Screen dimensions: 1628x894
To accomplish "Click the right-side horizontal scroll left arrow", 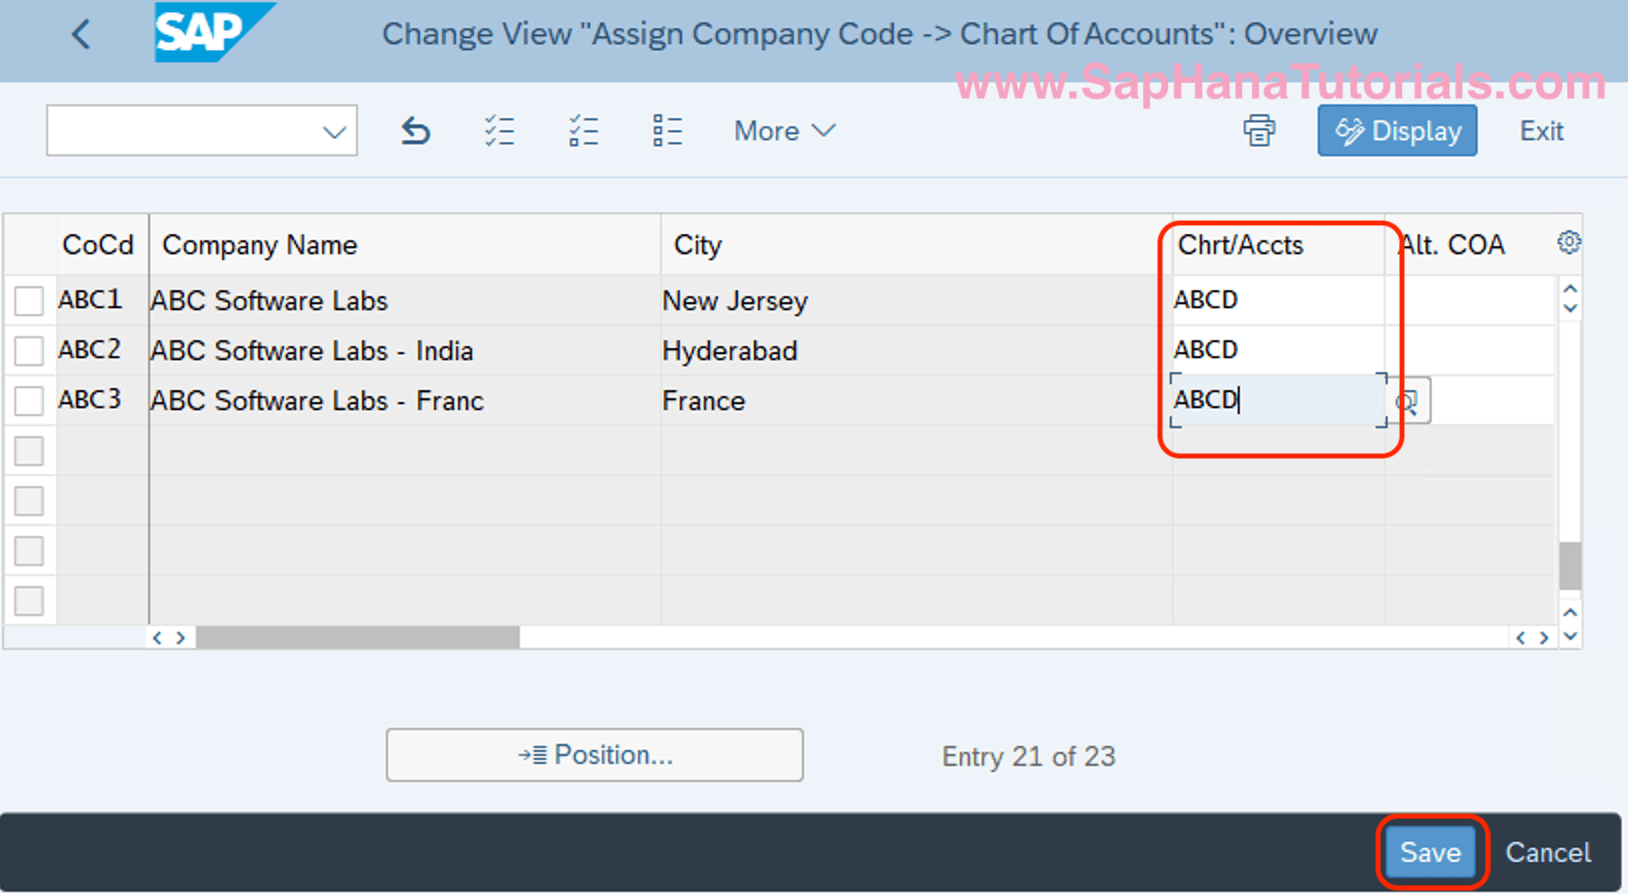I will coord(1520,637).
